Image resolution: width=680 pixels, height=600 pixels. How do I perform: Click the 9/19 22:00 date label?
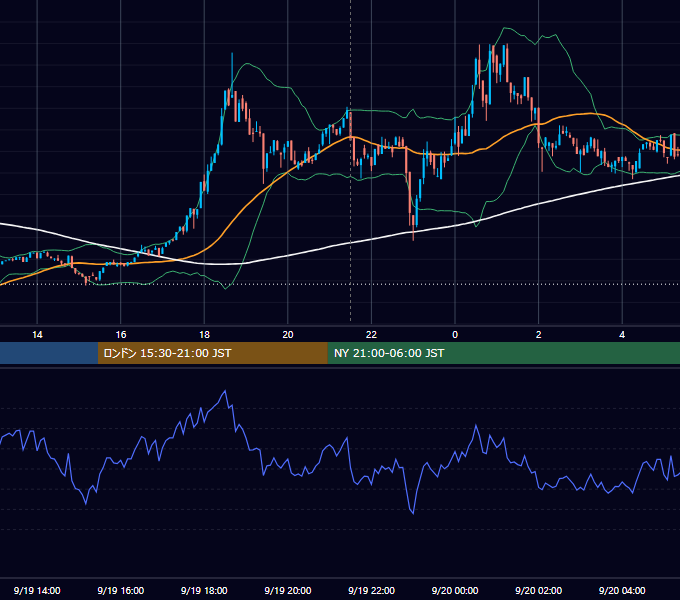coord(371,590)
